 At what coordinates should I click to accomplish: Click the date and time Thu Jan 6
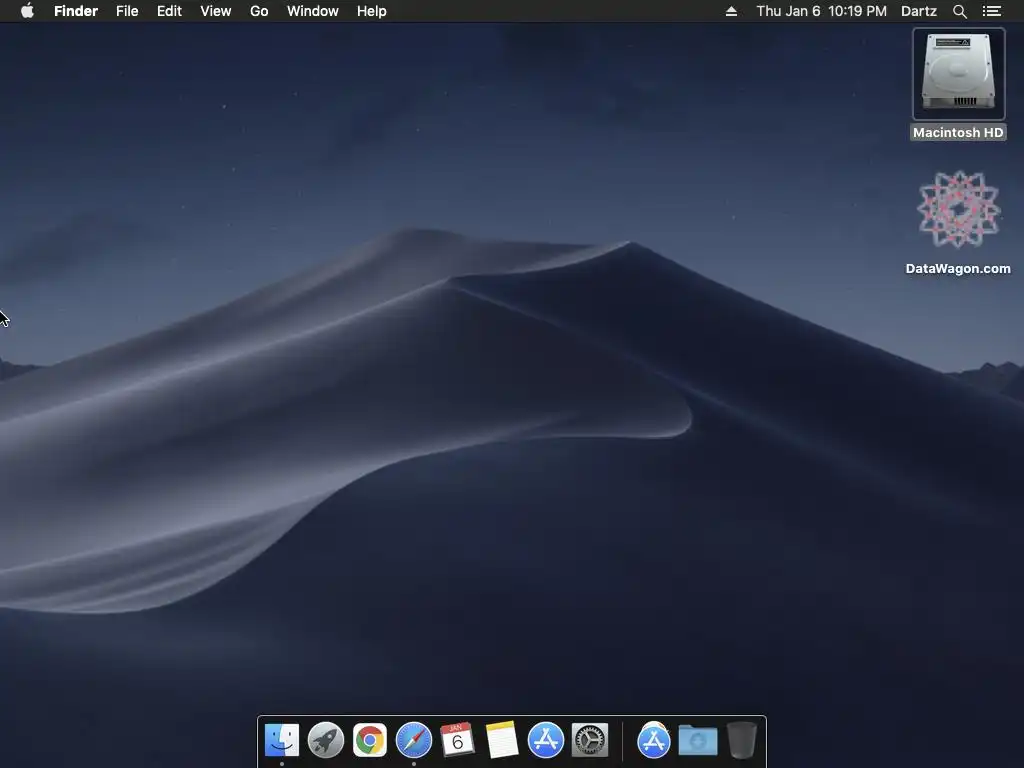point(822,11)
